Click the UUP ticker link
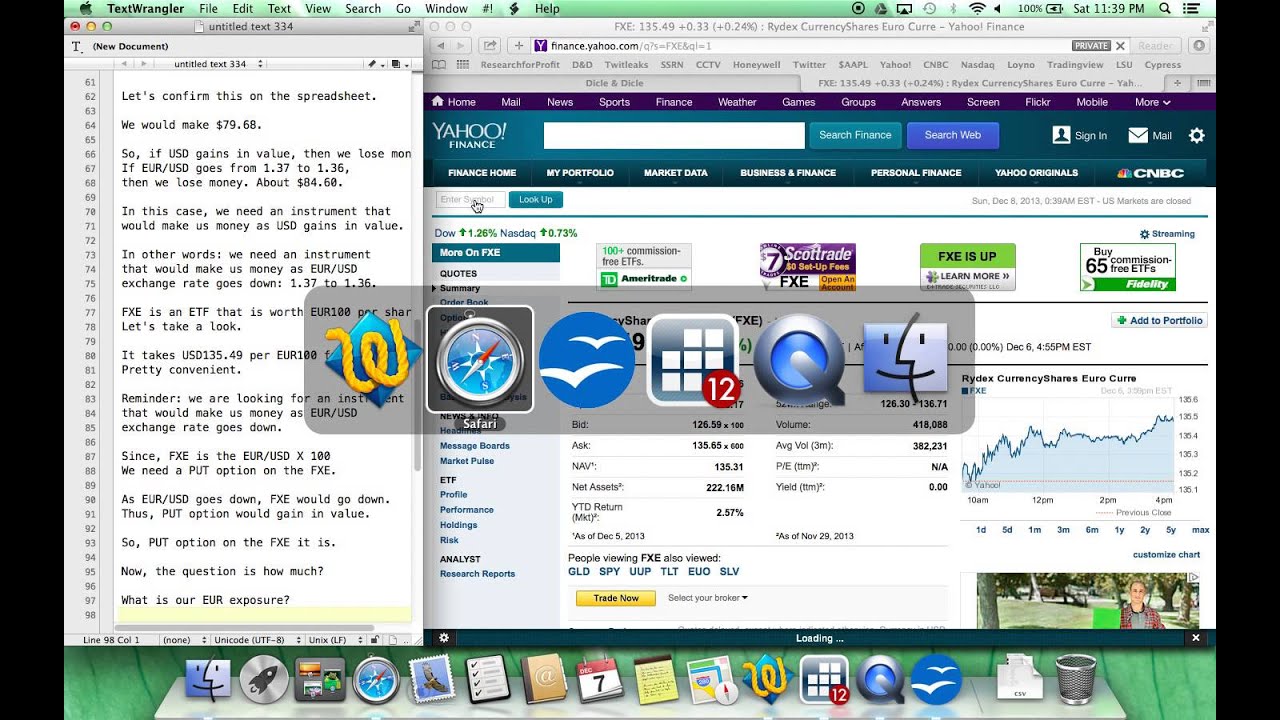The width and height of the screenshot is (1280, 720). [x=640, y=572]
